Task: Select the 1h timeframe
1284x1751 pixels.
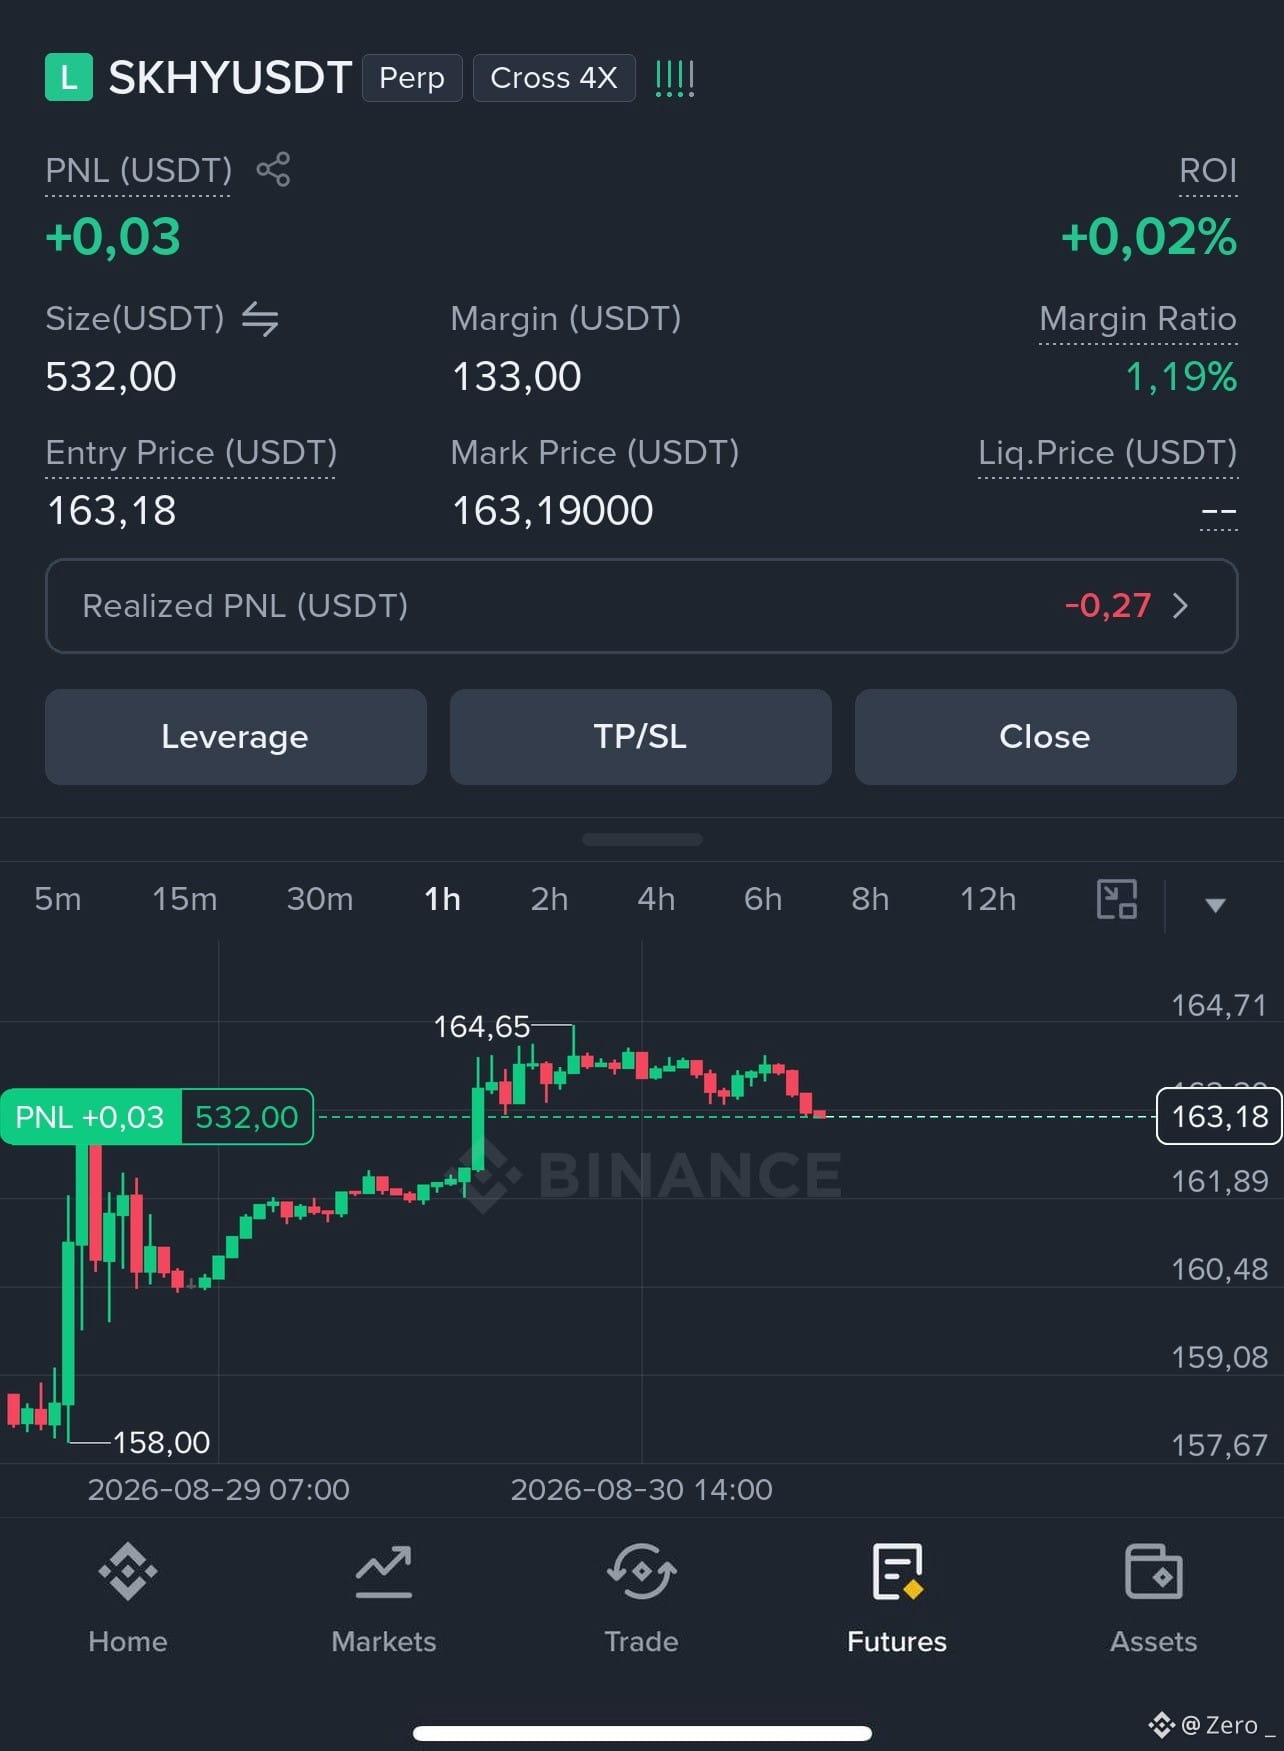Action: (442, 899)
